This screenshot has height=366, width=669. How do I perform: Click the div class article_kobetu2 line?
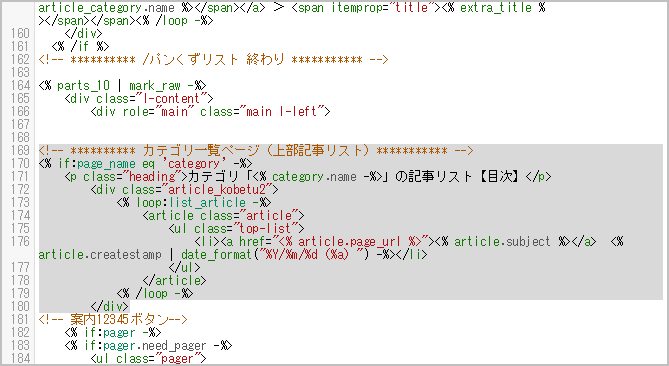[x=184, y=189]
